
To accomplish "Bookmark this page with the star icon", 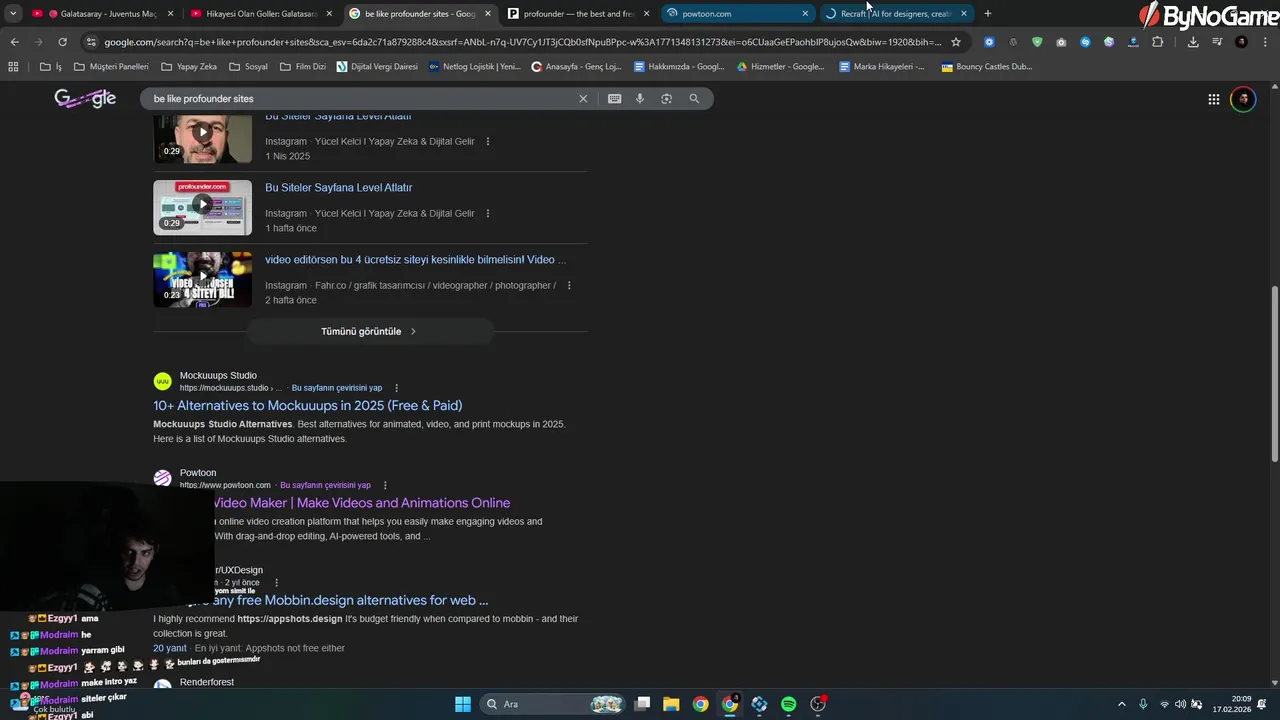I will coord(956,42).
